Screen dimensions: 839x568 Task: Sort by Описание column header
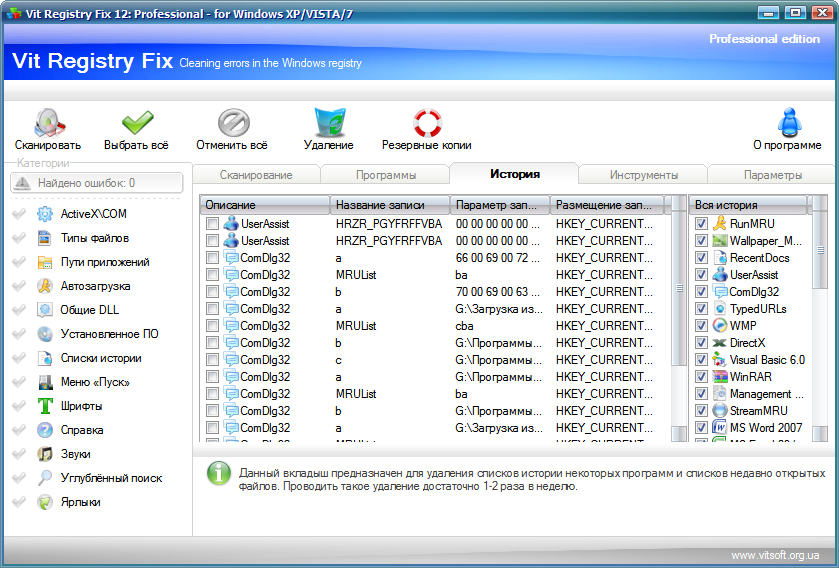pos(264,205)
